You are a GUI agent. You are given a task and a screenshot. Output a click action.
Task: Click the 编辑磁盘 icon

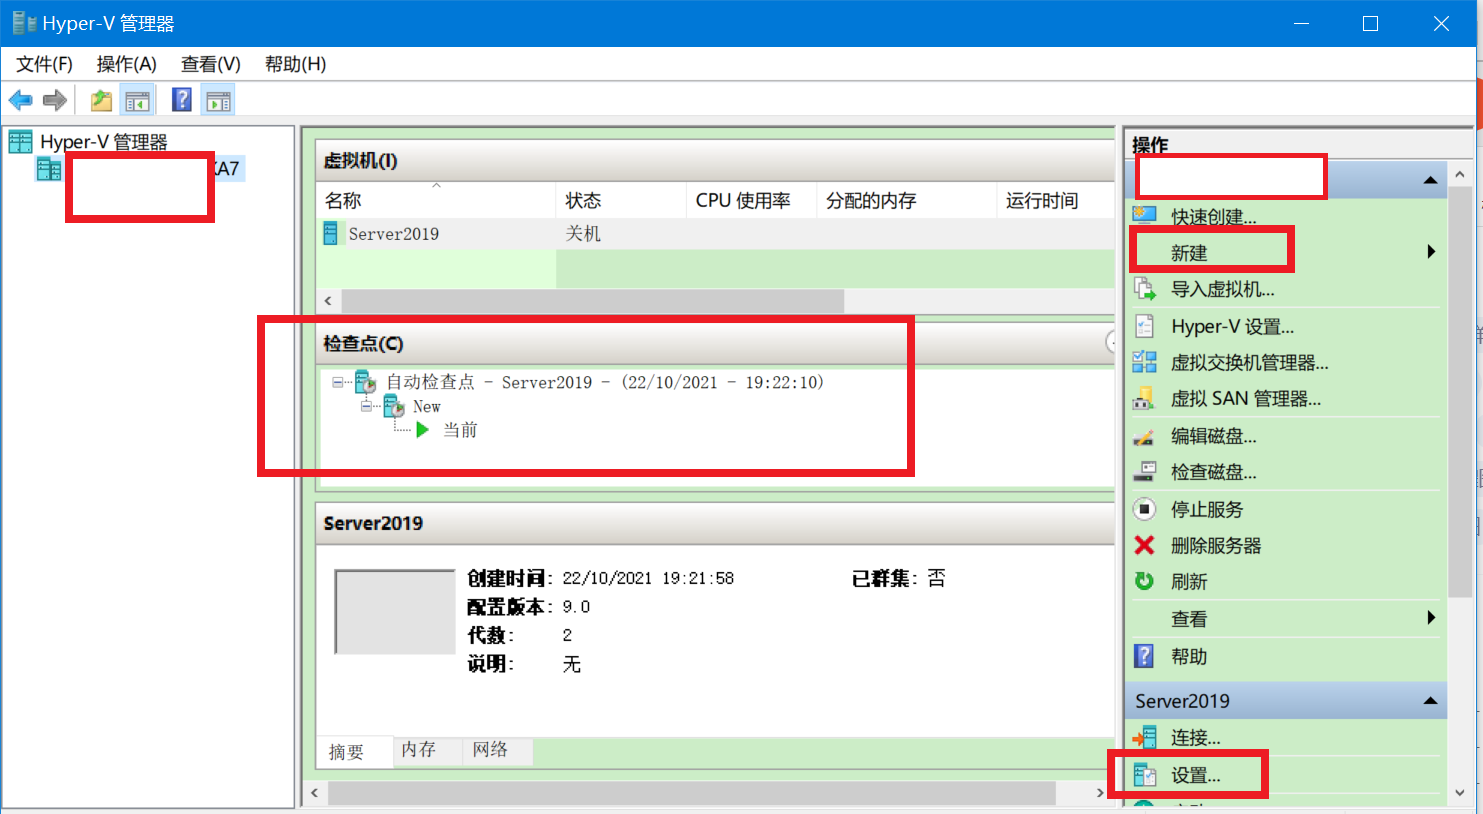[1145, 436]
